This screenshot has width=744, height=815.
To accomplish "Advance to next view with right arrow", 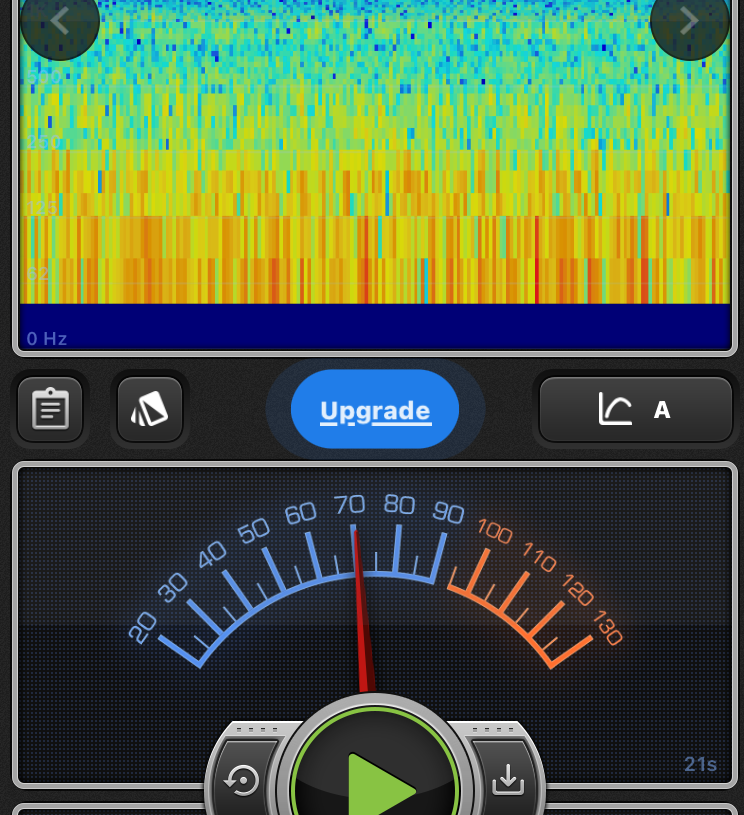I will point(689,21).
